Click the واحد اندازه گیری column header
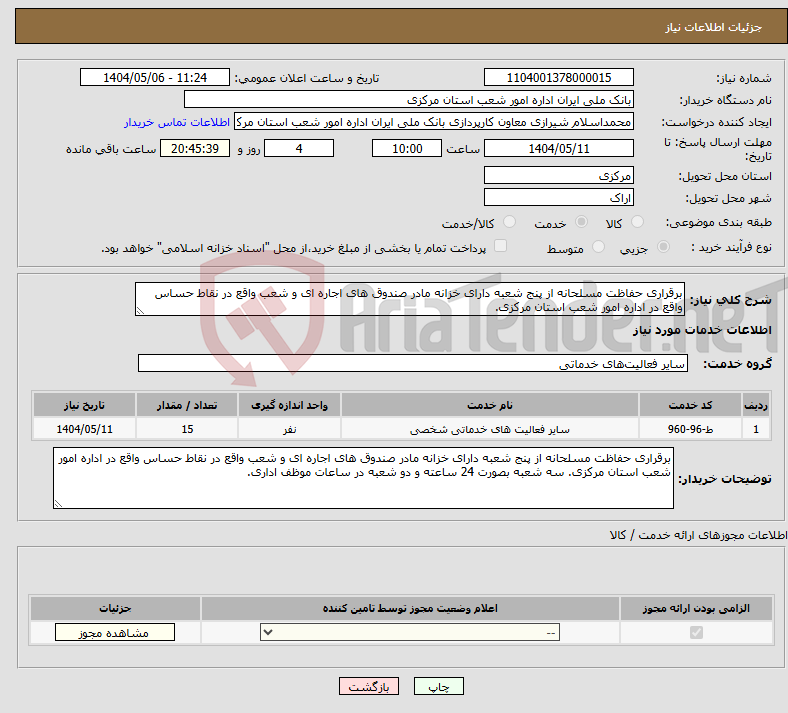 [289, 405]
